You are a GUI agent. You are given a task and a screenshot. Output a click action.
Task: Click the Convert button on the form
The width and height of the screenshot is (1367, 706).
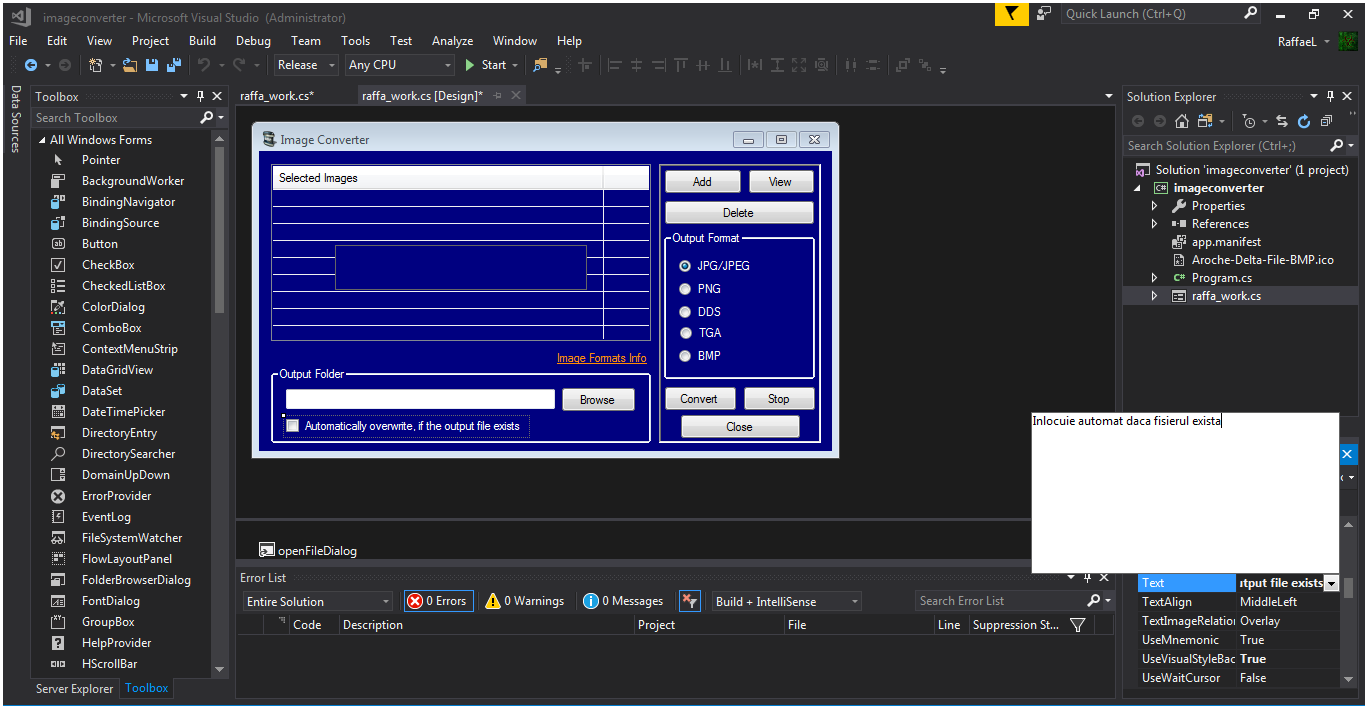point(699,399)
